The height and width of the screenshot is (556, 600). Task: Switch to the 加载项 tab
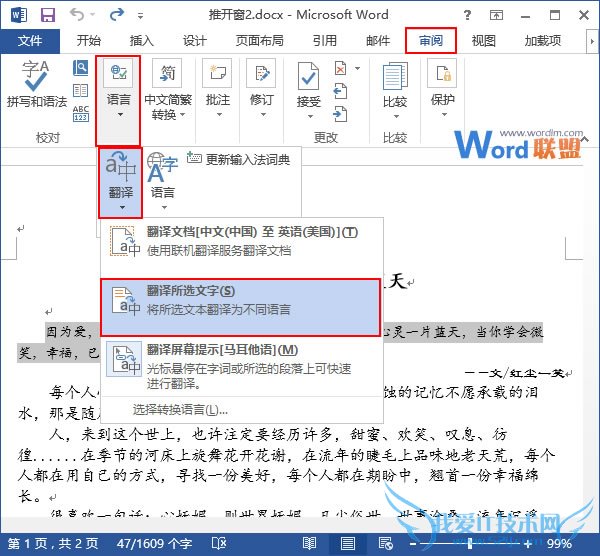[x=543, y=41]
